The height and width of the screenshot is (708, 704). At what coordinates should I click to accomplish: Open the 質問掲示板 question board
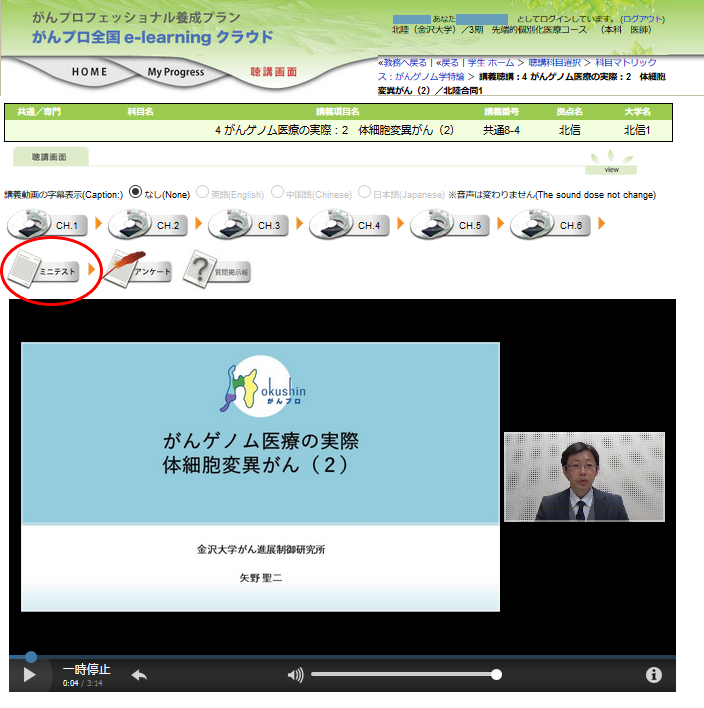[217, 270]
